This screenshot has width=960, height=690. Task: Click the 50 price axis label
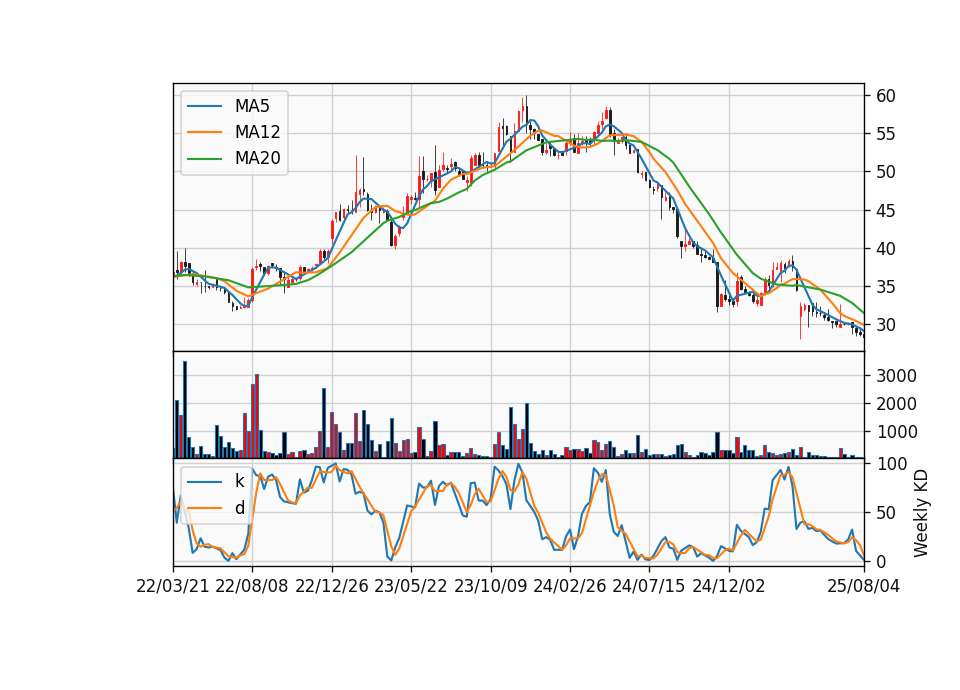pos(885,172)
